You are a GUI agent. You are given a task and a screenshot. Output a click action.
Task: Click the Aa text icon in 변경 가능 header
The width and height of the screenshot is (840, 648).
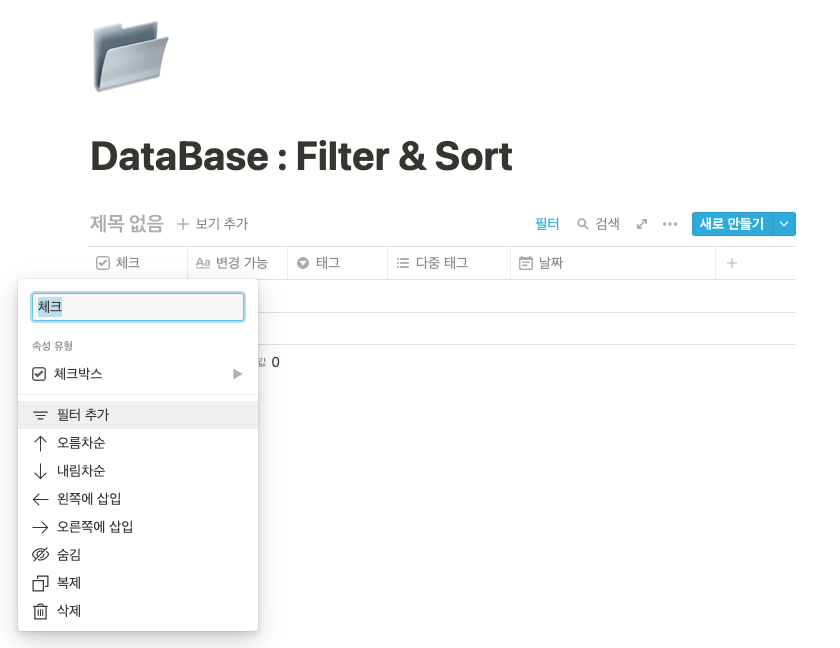point(203,263)
